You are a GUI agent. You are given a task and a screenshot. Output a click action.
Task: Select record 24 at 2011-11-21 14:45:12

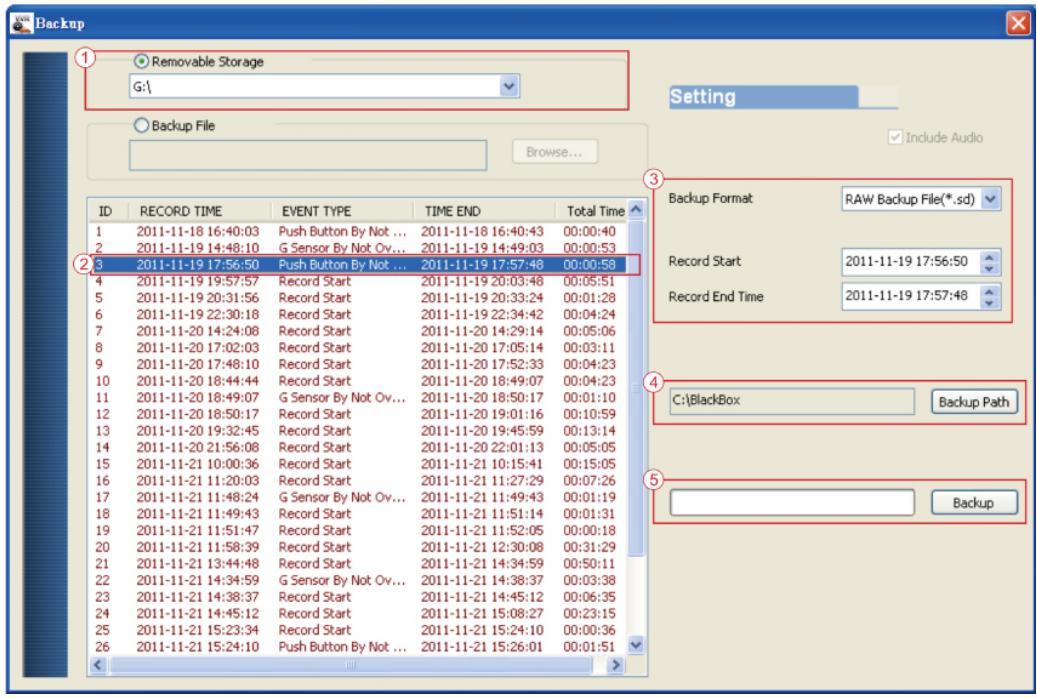click(x=358, y=613)
